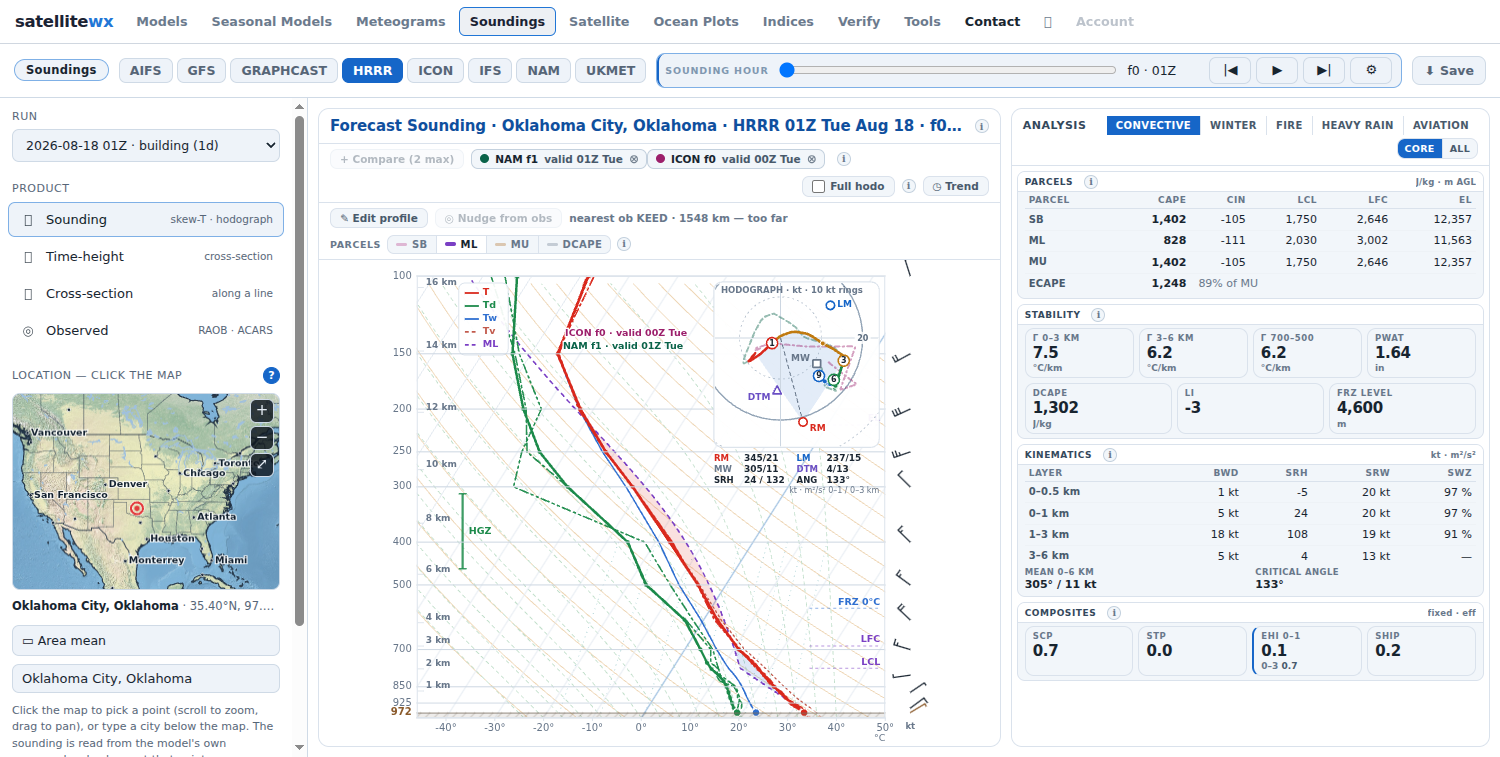The height and width of the screenshot is (757, 1500).
Task: Enable the Full hodo checkbox
Action: [x=818, y=186]
